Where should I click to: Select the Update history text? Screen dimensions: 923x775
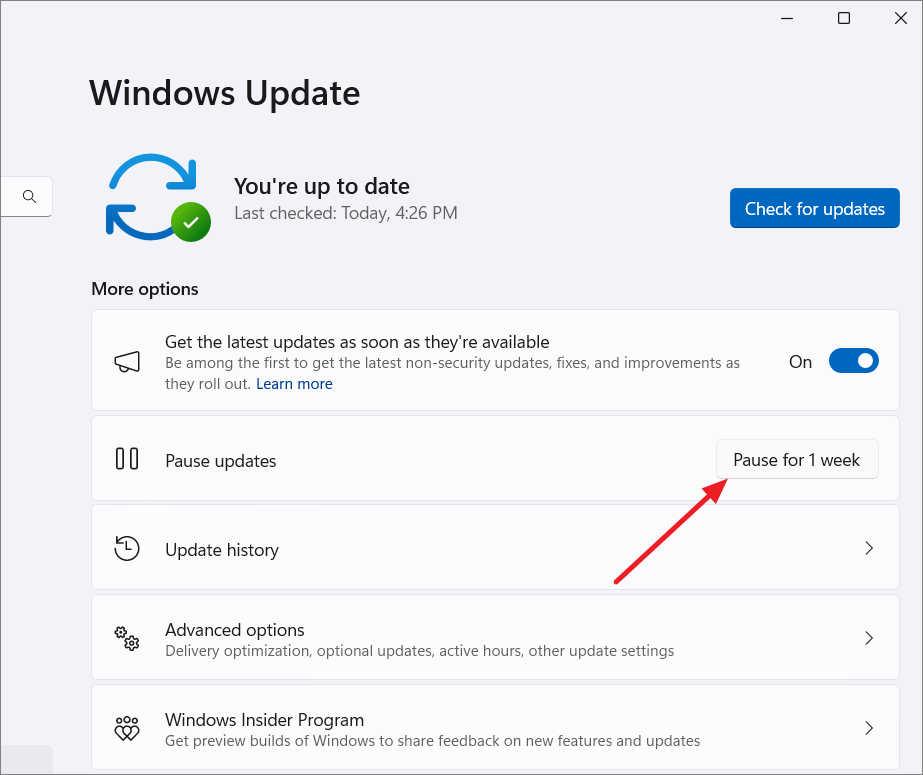(x=222, y=550)
